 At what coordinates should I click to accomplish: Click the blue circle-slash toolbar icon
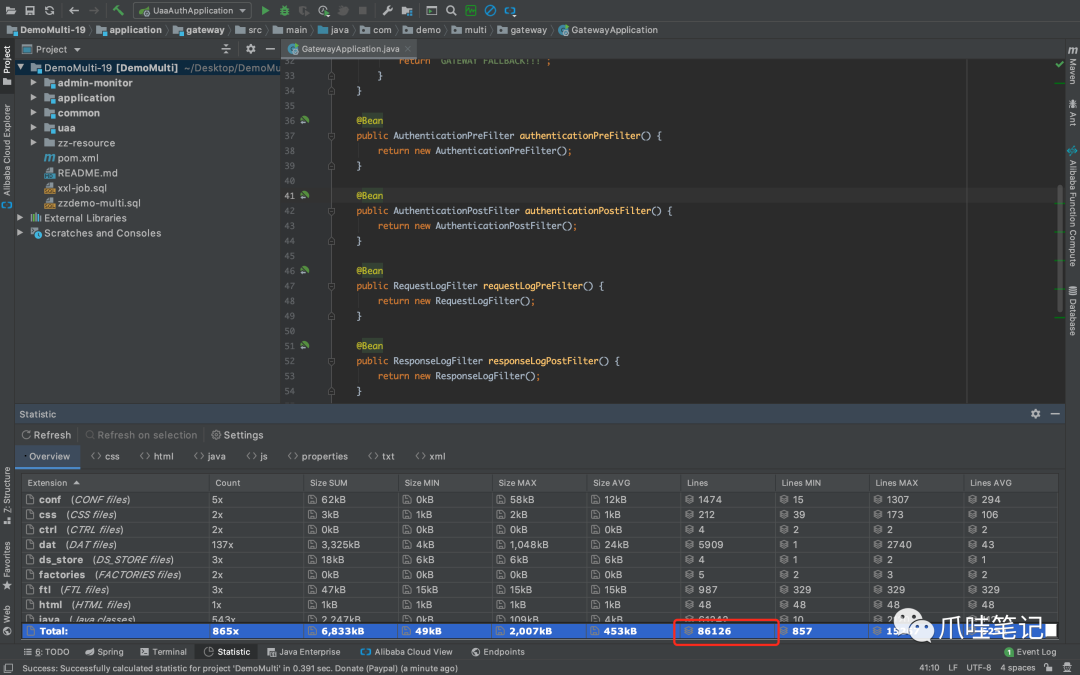(490, 10)
